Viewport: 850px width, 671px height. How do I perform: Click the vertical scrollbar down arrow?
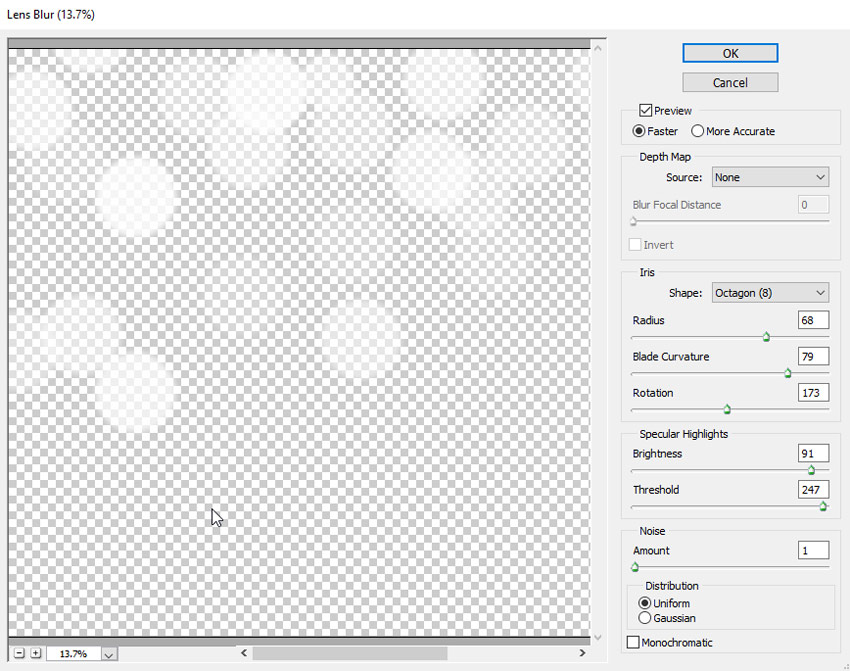tap(598, 637)
